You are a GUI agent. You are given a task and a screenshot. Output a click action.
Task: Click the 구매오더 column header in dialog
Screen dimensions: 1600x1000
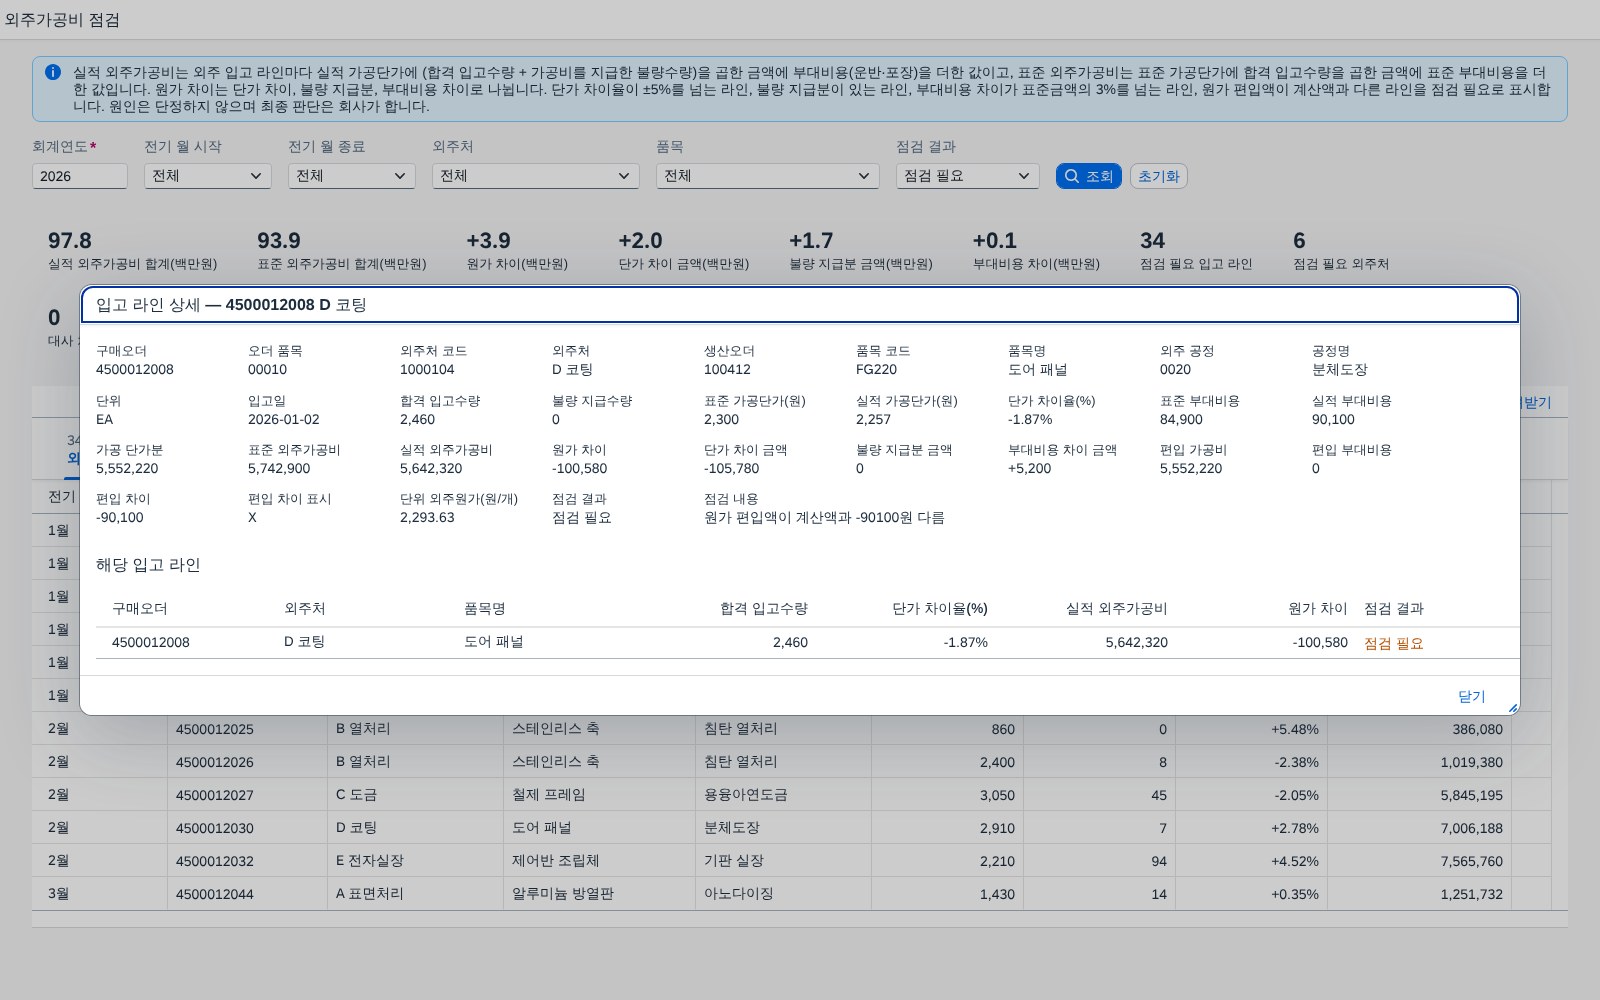pos(140,608)
